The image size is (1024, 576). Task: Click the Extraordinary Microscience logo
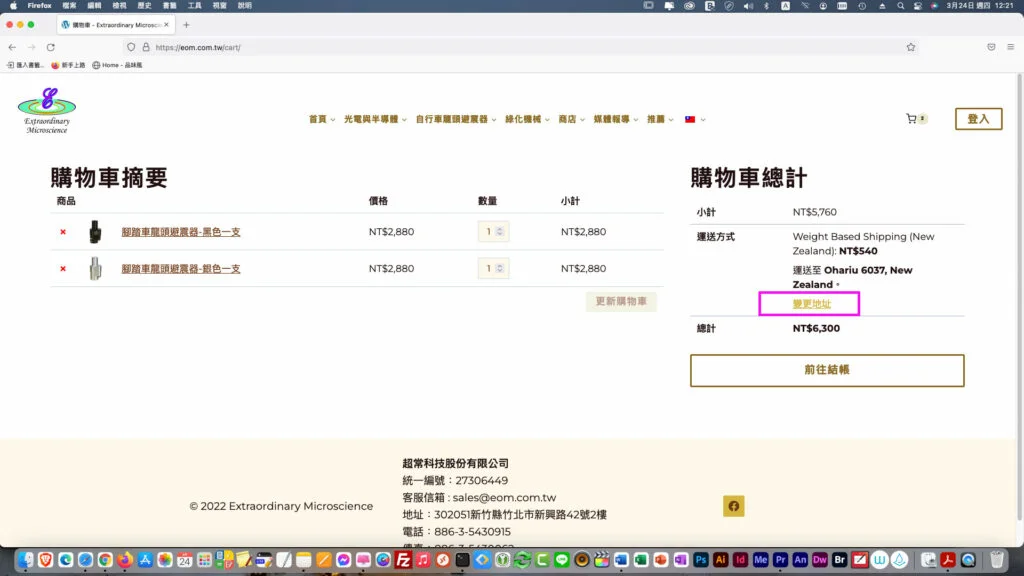(47, 110)
